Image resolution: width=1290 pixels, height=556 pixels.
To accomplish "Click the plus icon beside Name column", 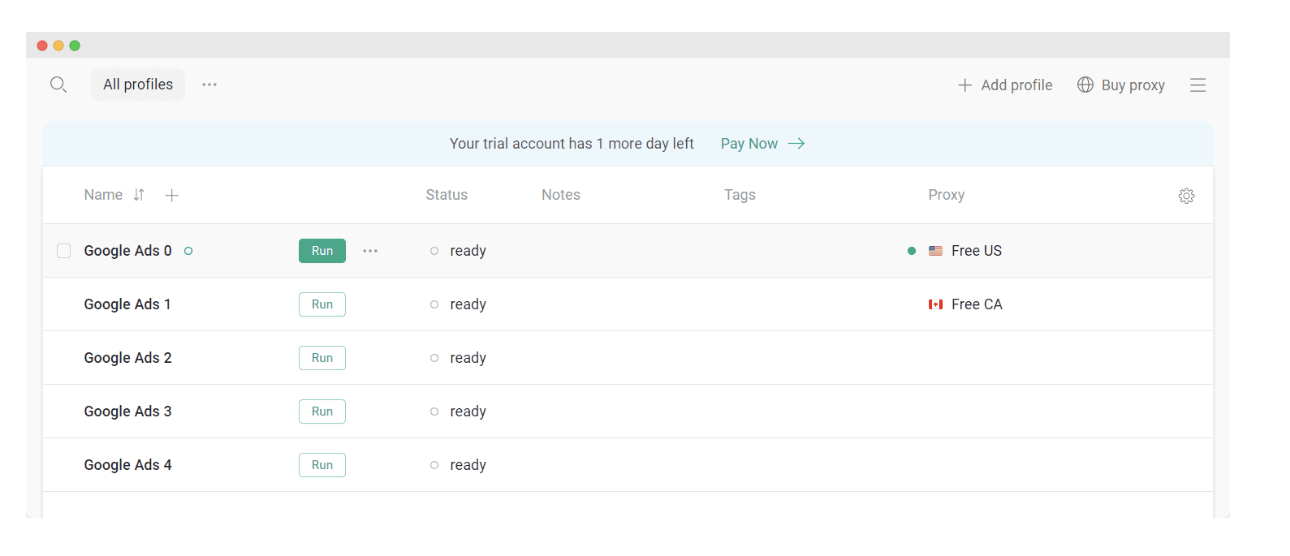I will coord(172,195).
